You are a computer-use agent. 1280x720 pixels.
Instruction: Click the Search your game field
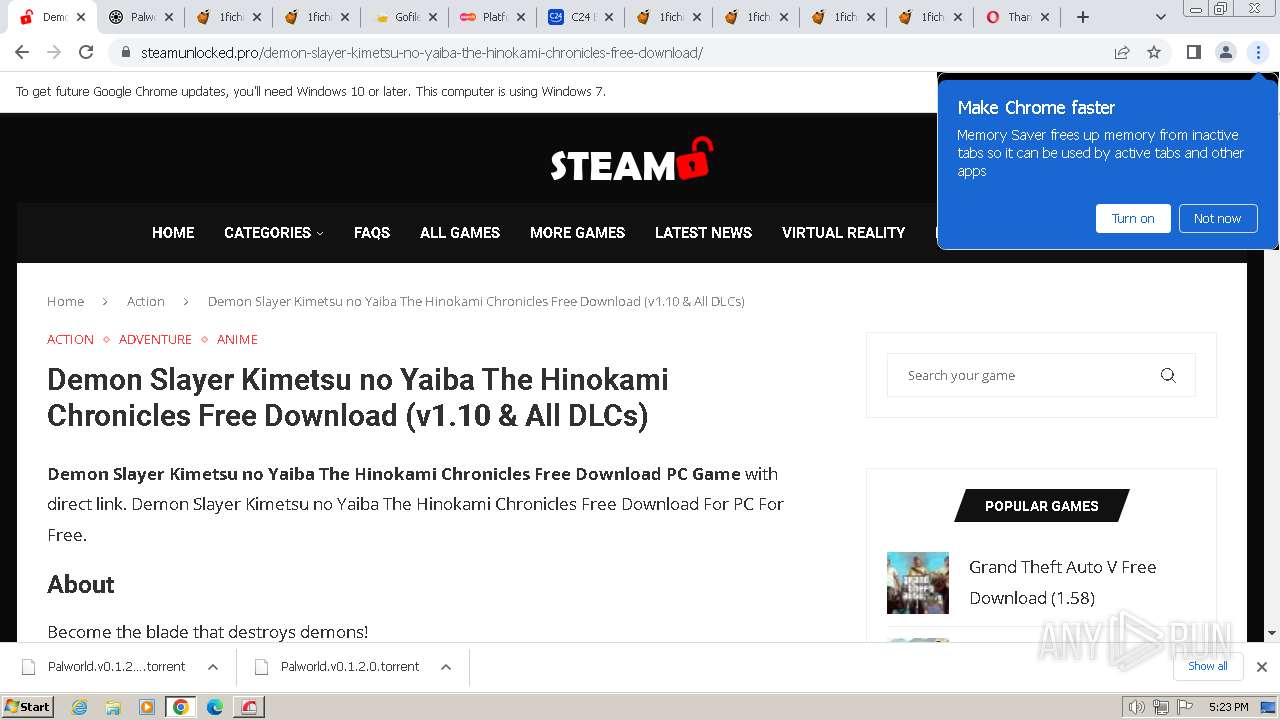[x=1041, y=375]
